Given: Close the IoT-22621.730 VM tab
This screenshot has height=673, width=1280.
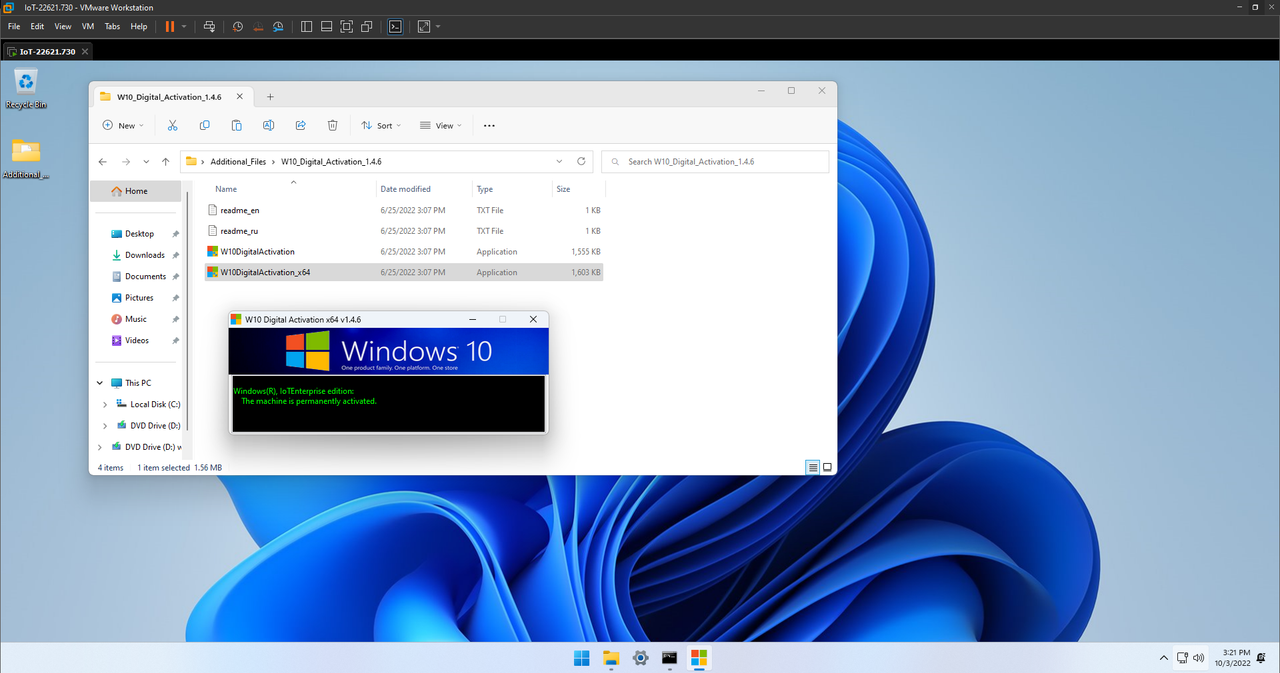Looking at the screenshot, I should pos(85,51).
